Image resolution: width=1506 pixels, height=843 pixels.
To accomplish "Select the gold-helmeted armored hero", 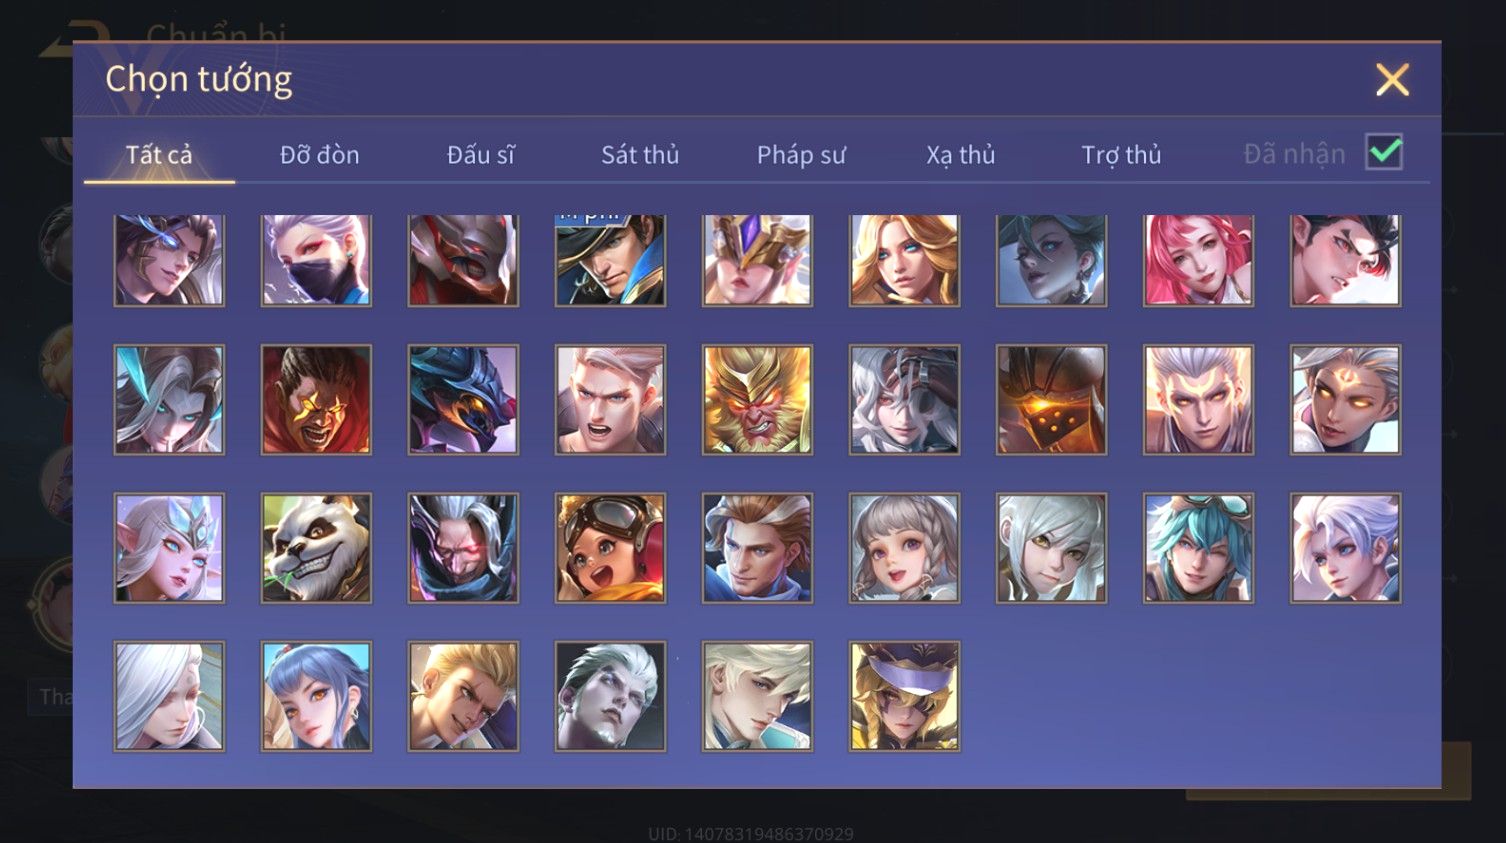I will point(757,260).
